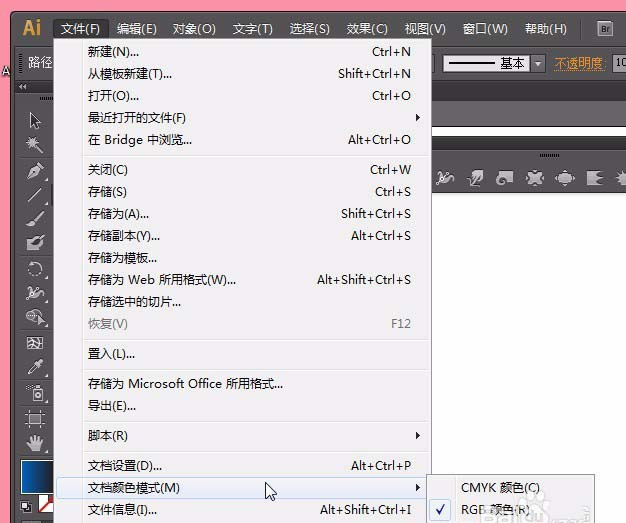Screen dimensions: 626x523
Task: Select the Artboard tool
Action: coord(35,418)
